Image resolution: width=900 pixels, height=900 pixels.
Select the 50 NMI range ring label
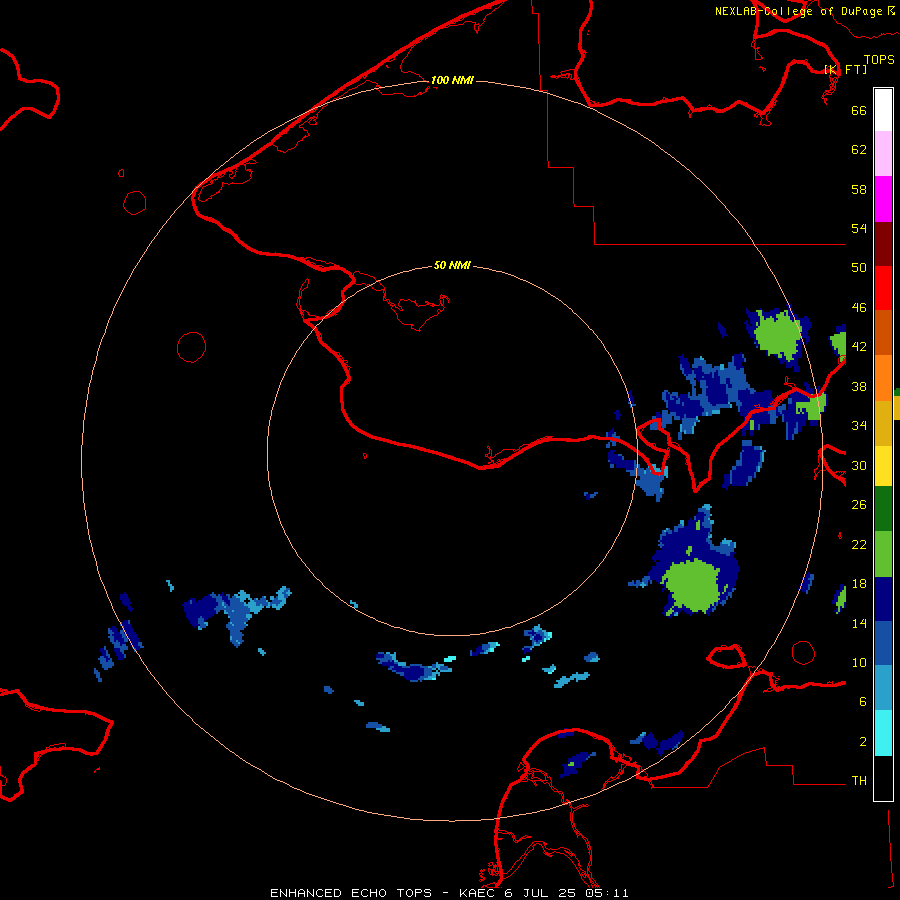[x=452, y=265]
